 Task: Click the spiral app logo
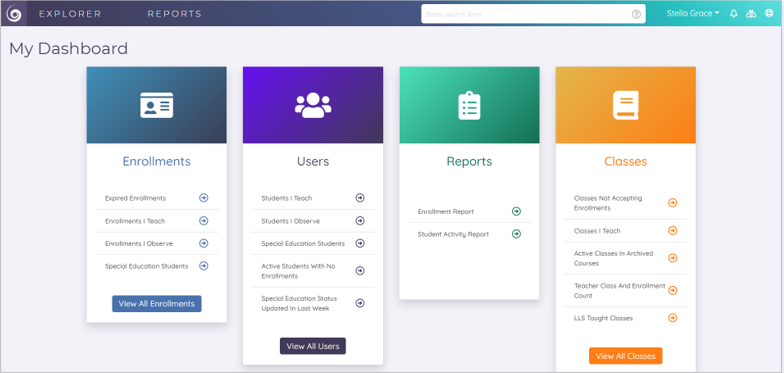point(14,14)
